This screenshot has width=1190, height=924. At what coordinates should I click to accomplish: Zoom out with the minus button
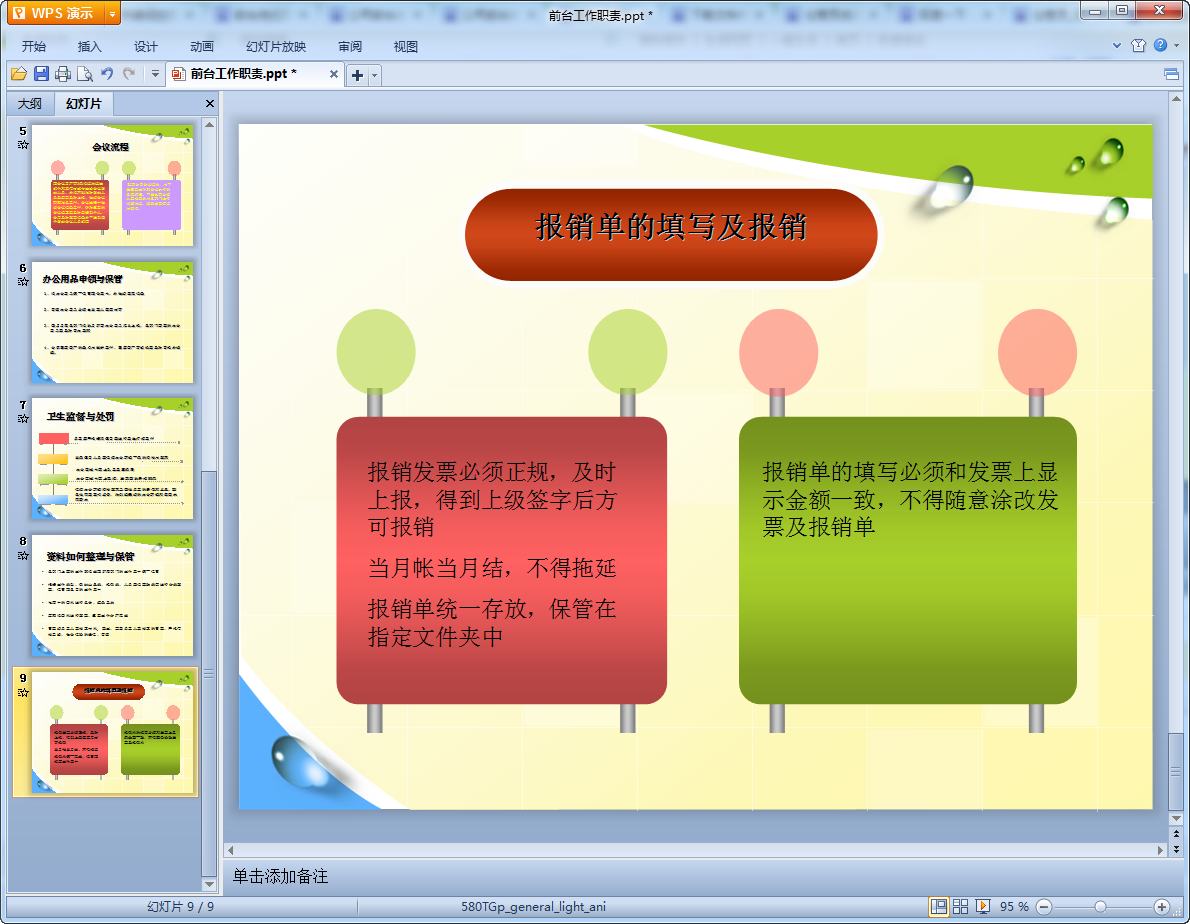(1044, 907)
